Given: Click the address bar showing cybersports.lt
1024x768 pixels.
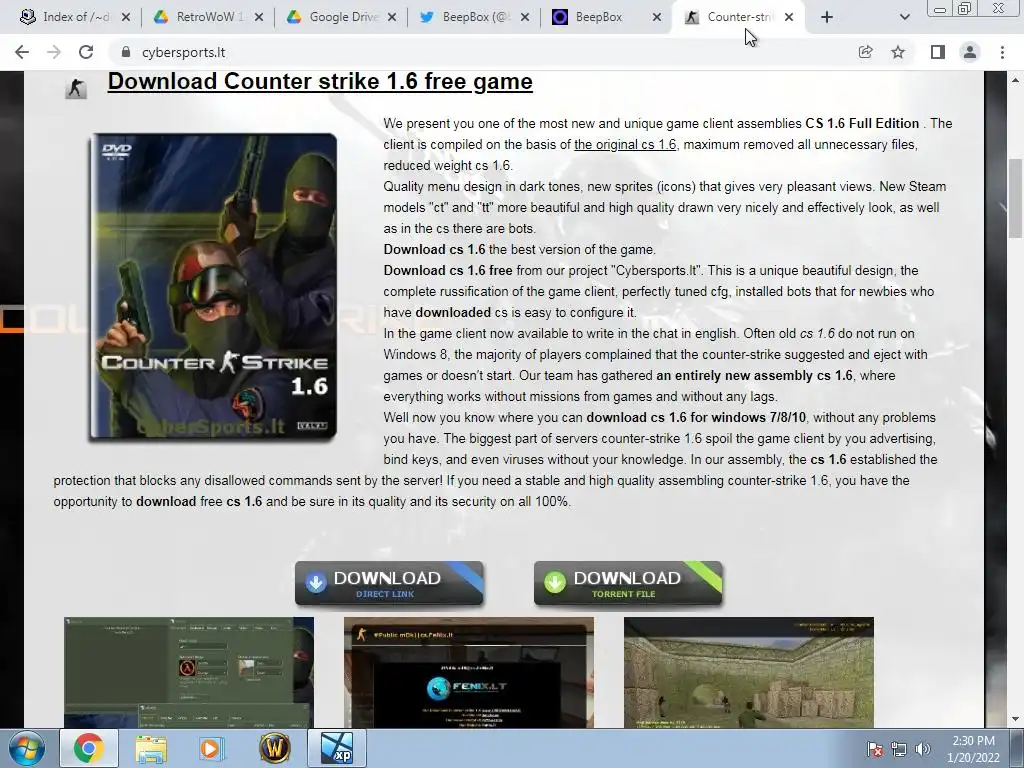Looking at the screenshot, I should (x=483, y=52).
